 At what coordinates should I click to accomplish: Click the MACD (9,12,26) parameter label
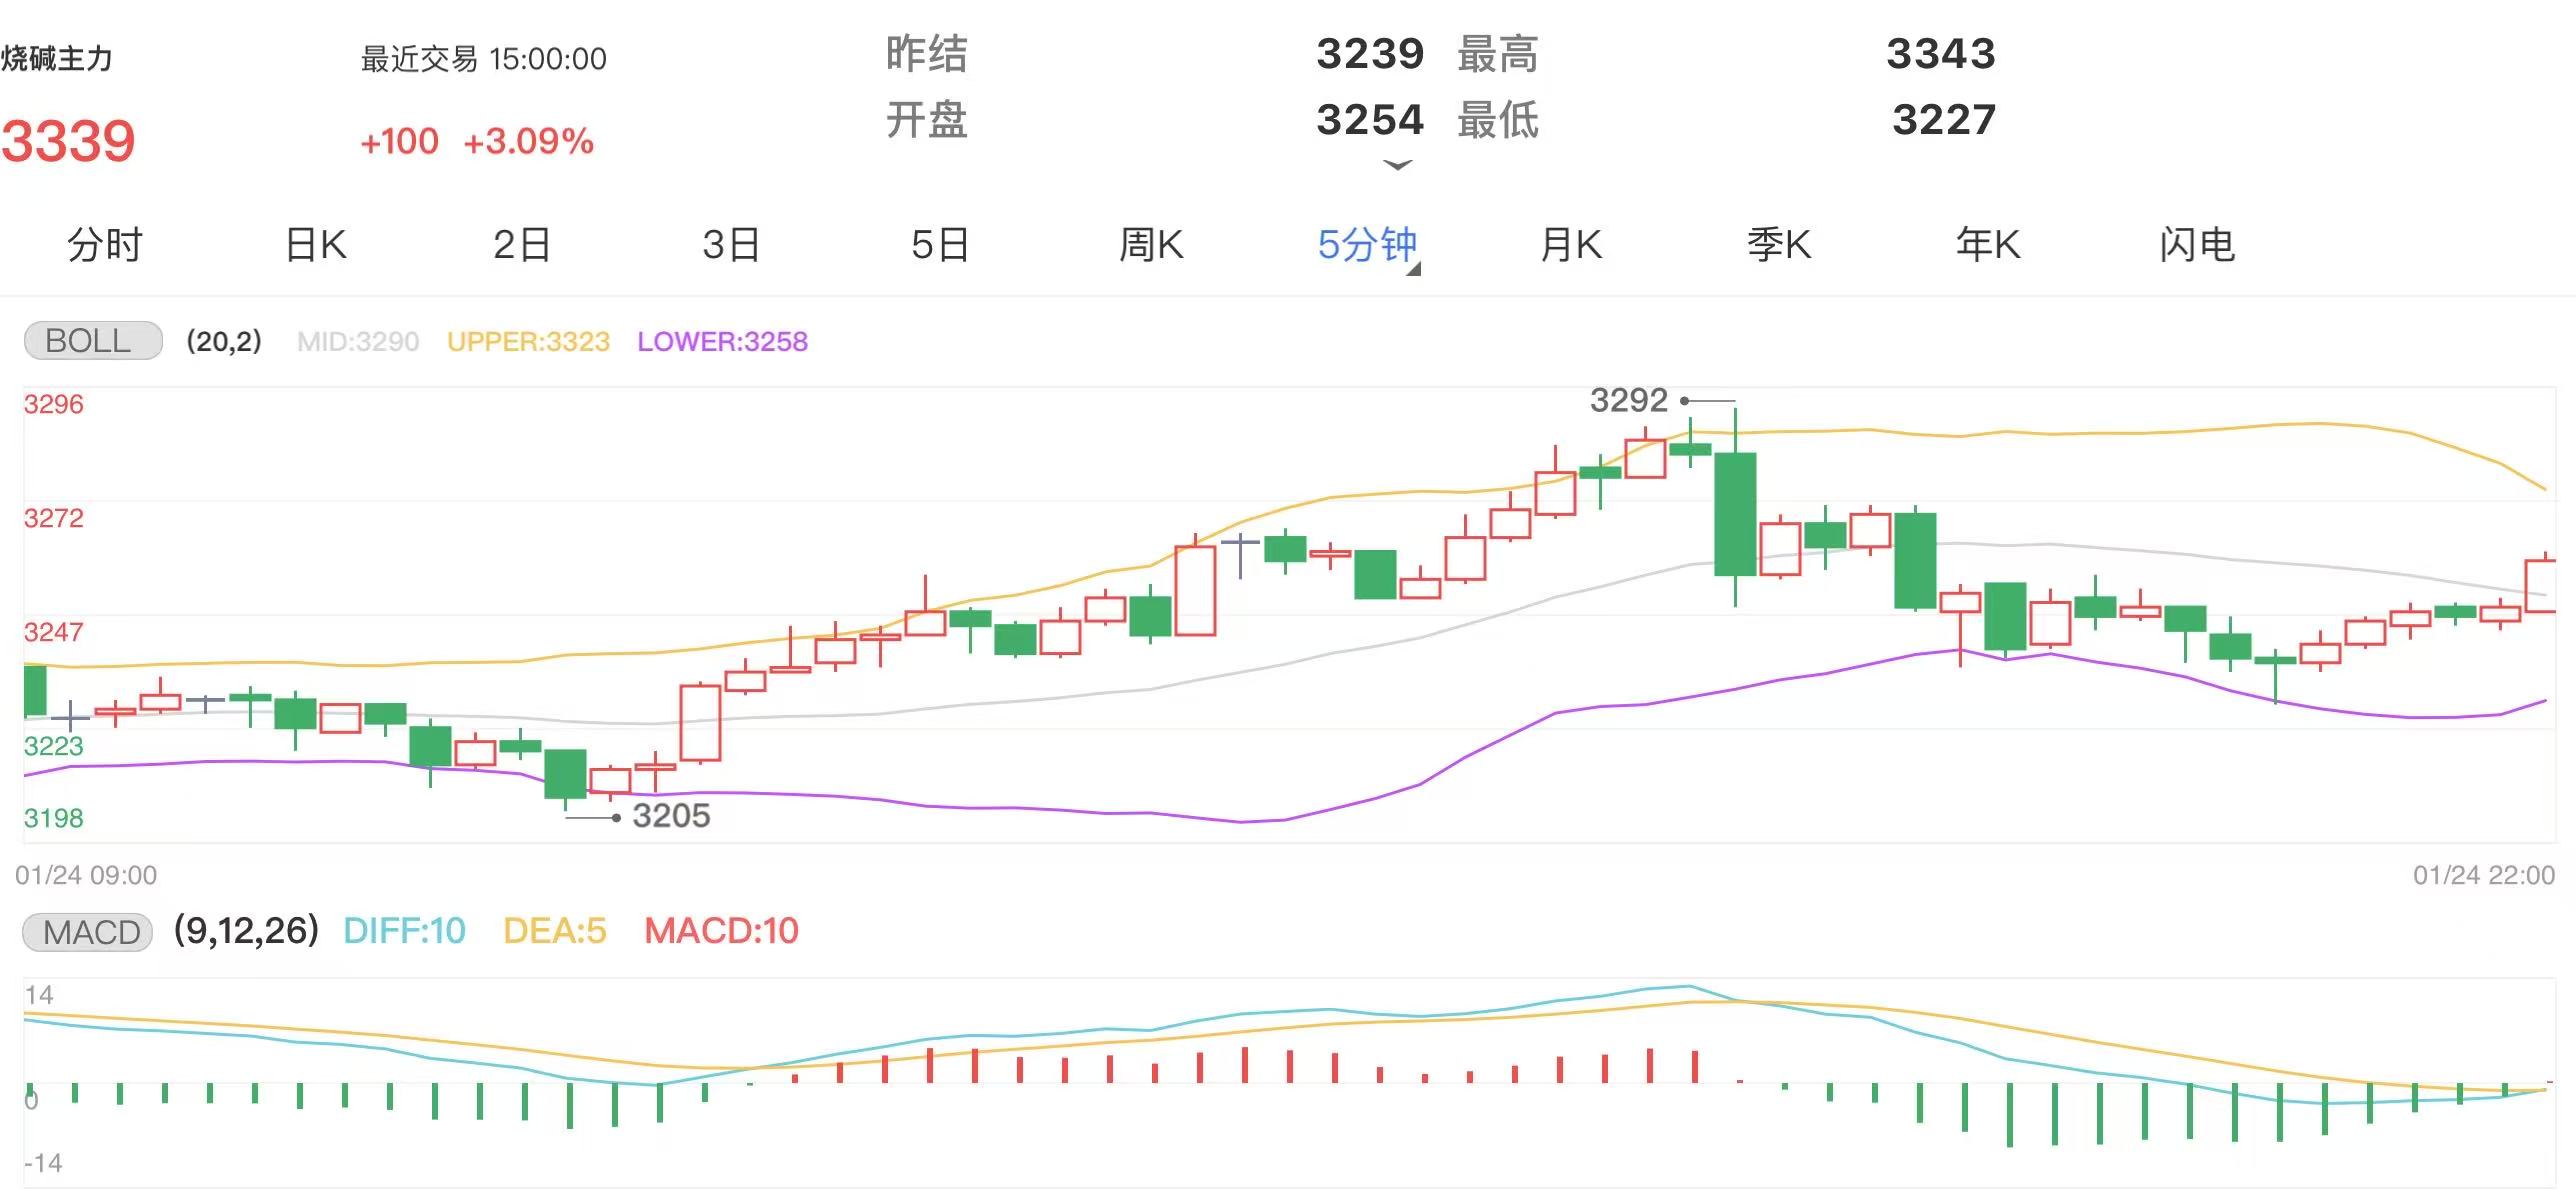point(246,931)
